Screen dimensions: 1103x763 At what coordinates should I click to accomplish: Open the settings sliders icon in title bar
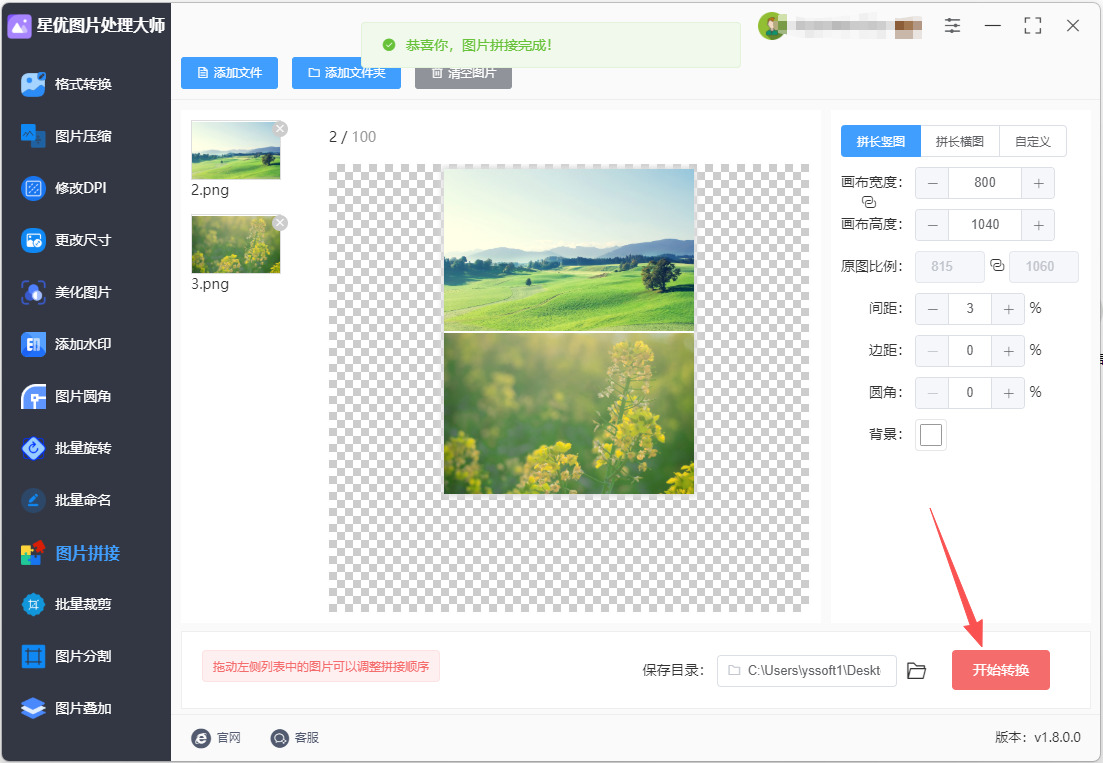952,26
